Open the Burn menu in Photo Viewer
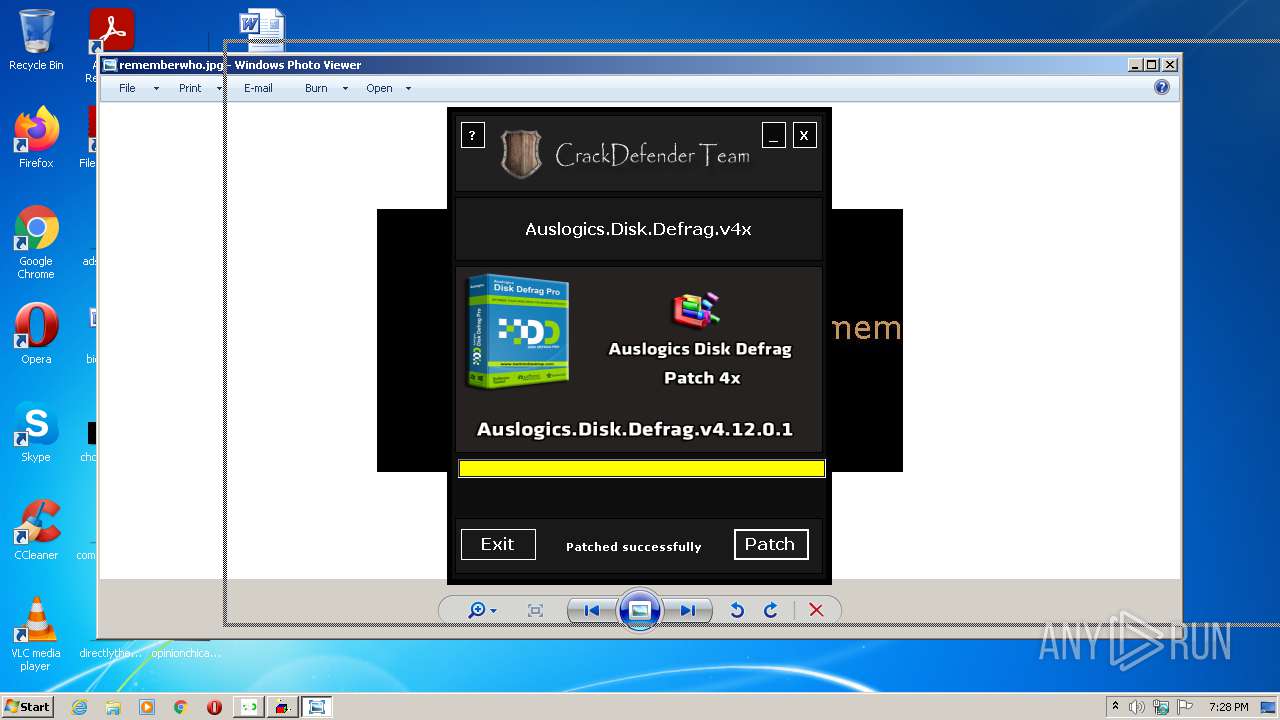Screen dimensions: 1280x720 [x=316, y=88]
